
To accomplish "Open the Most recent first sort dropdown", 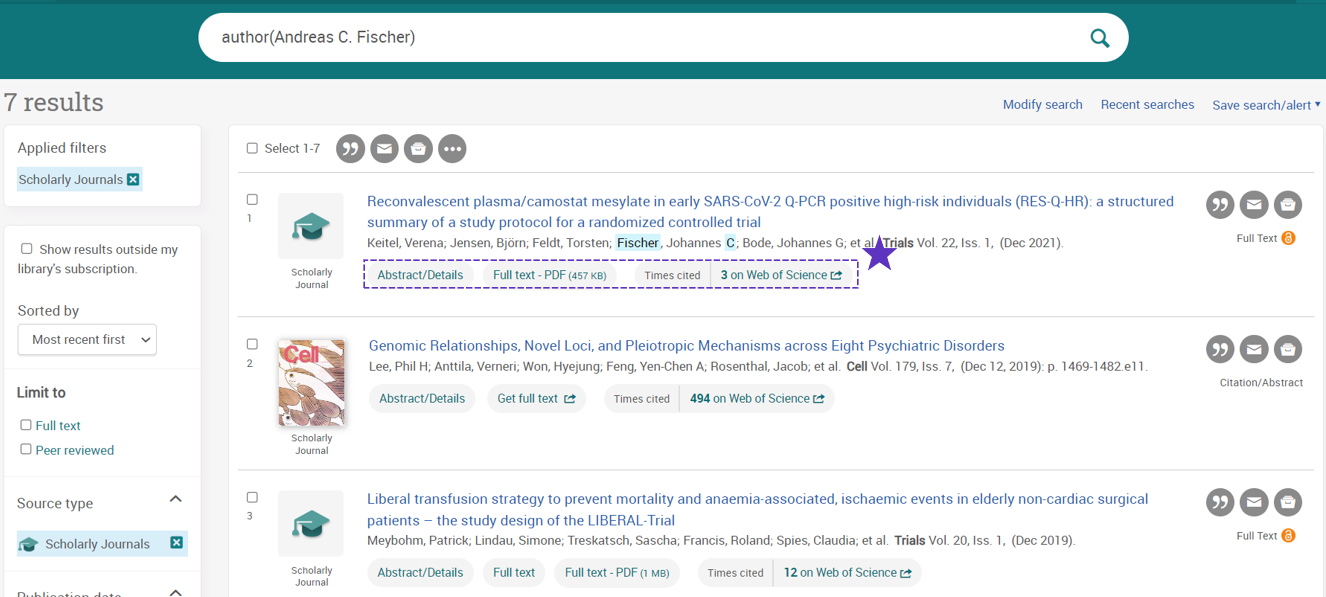I will (x=87, y=340).
